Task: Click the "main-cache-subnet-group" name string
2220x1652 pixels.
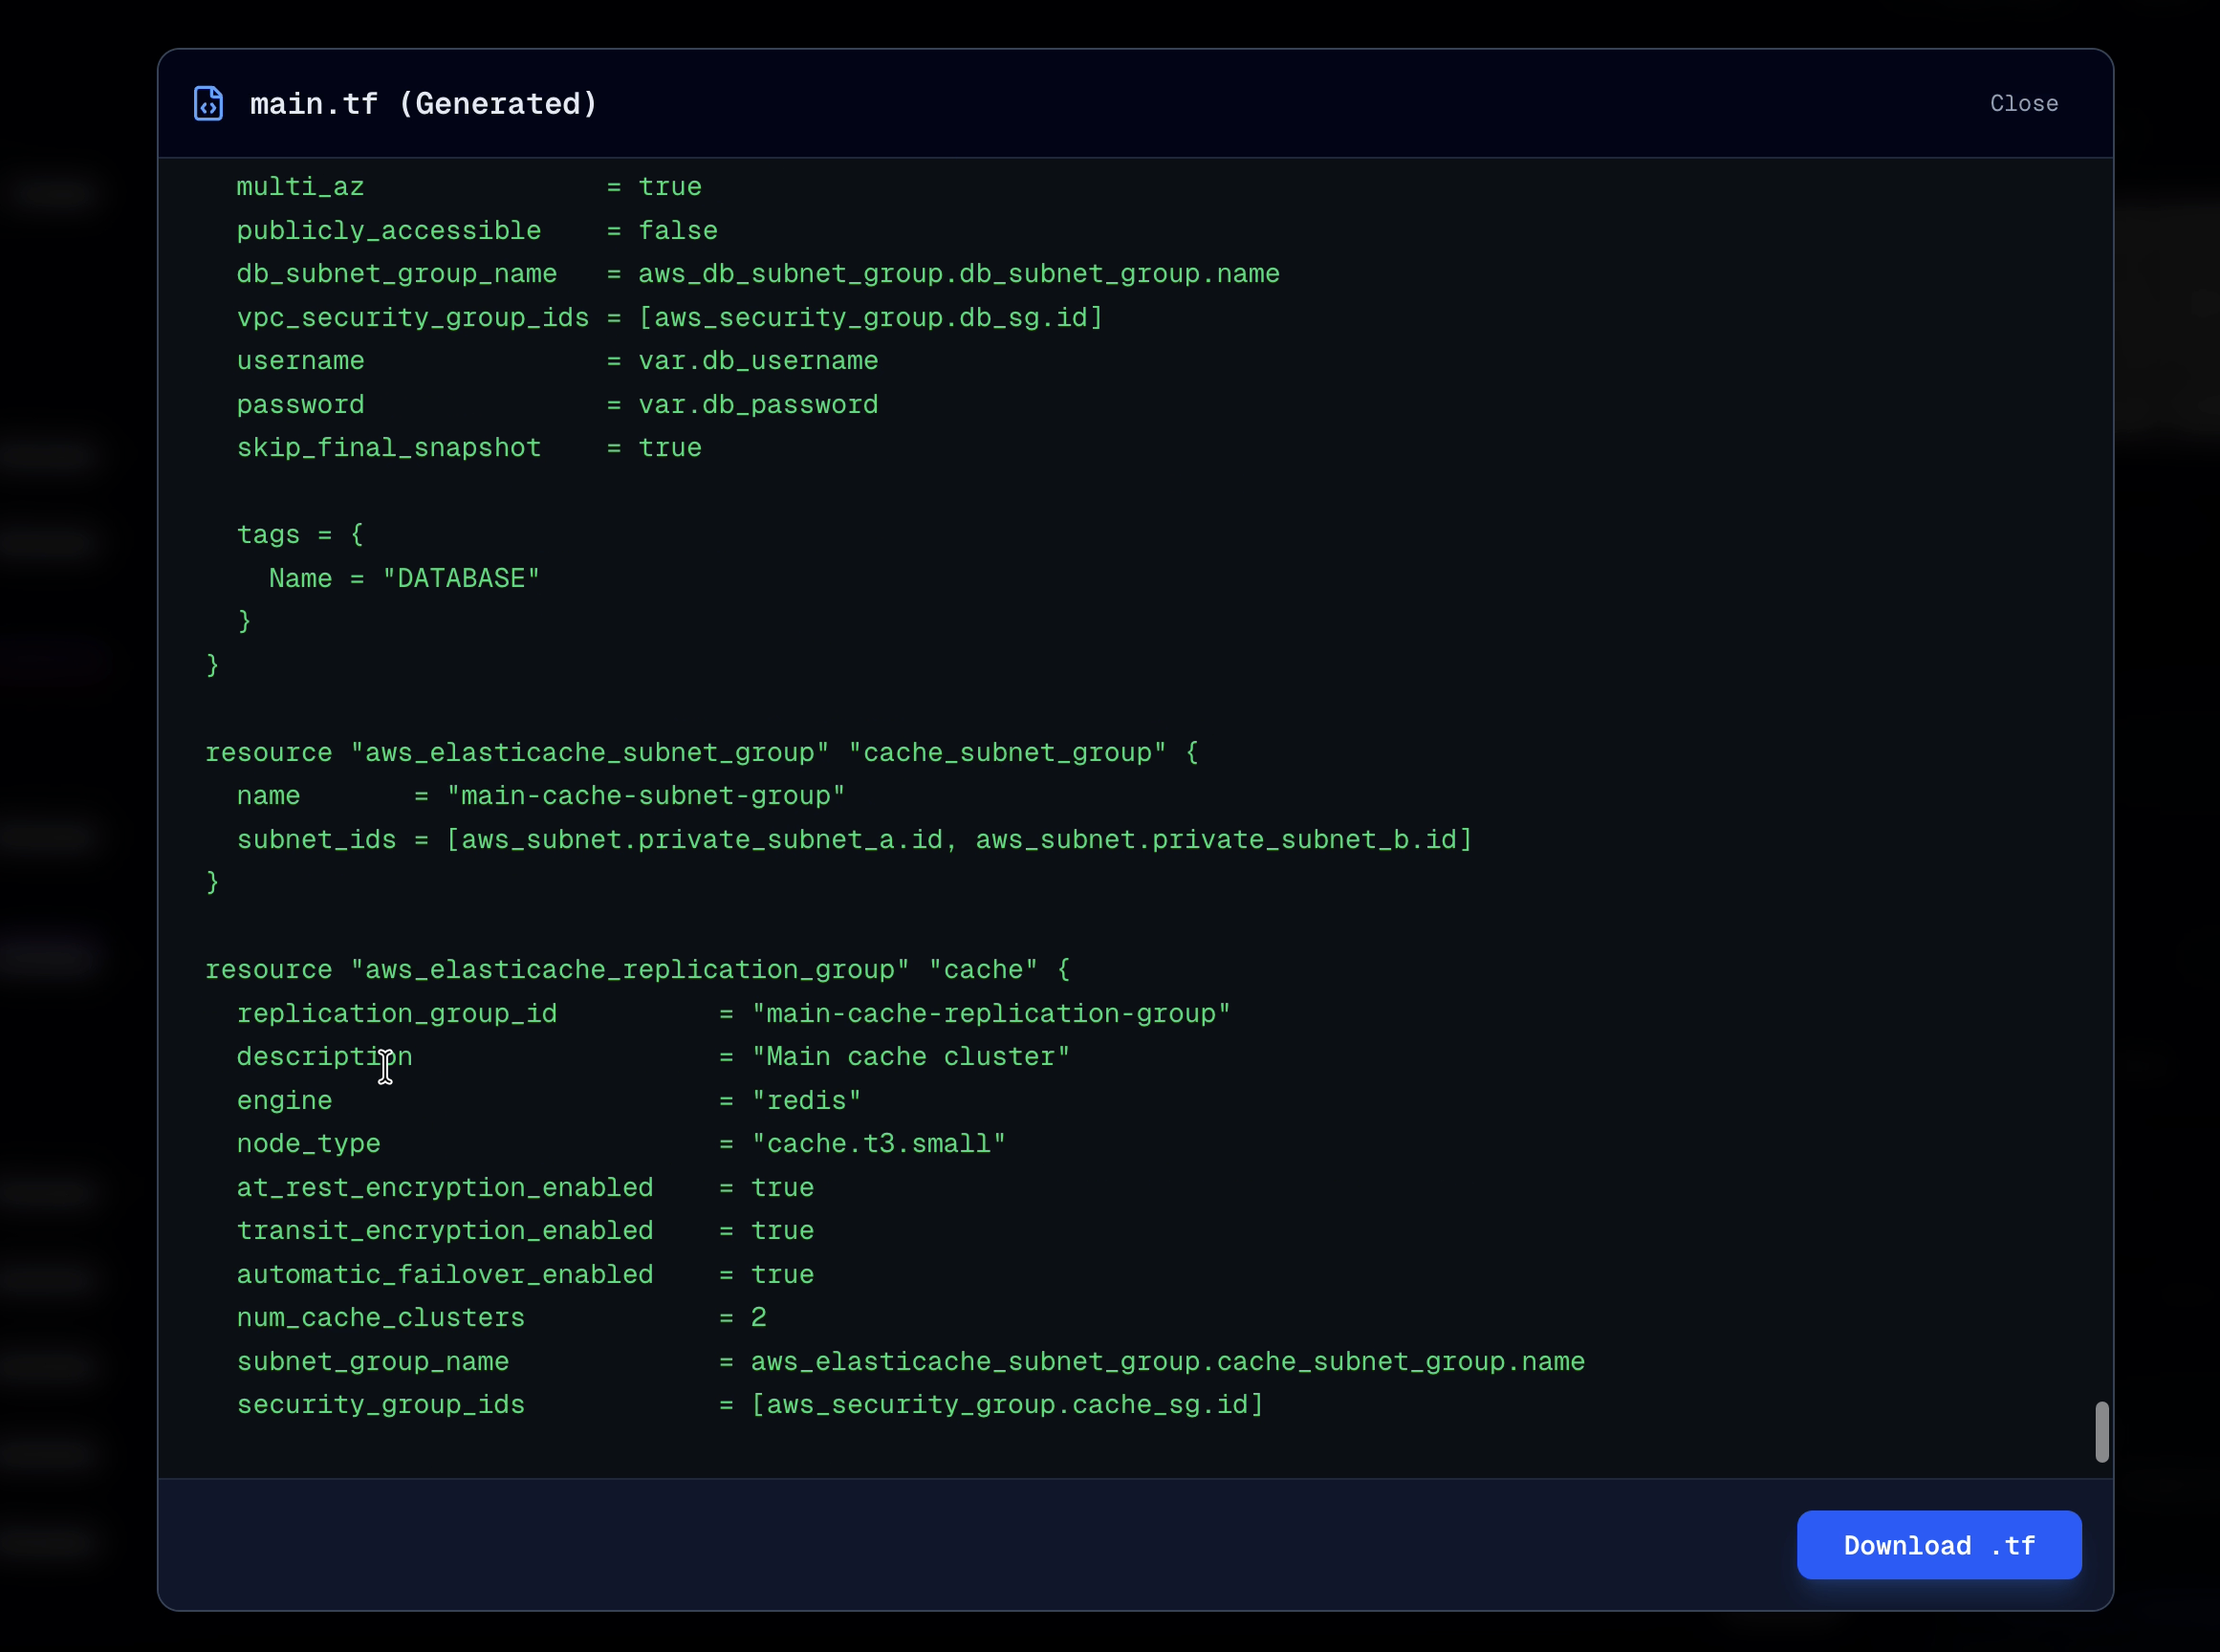Action: click(x=645, y=796)
